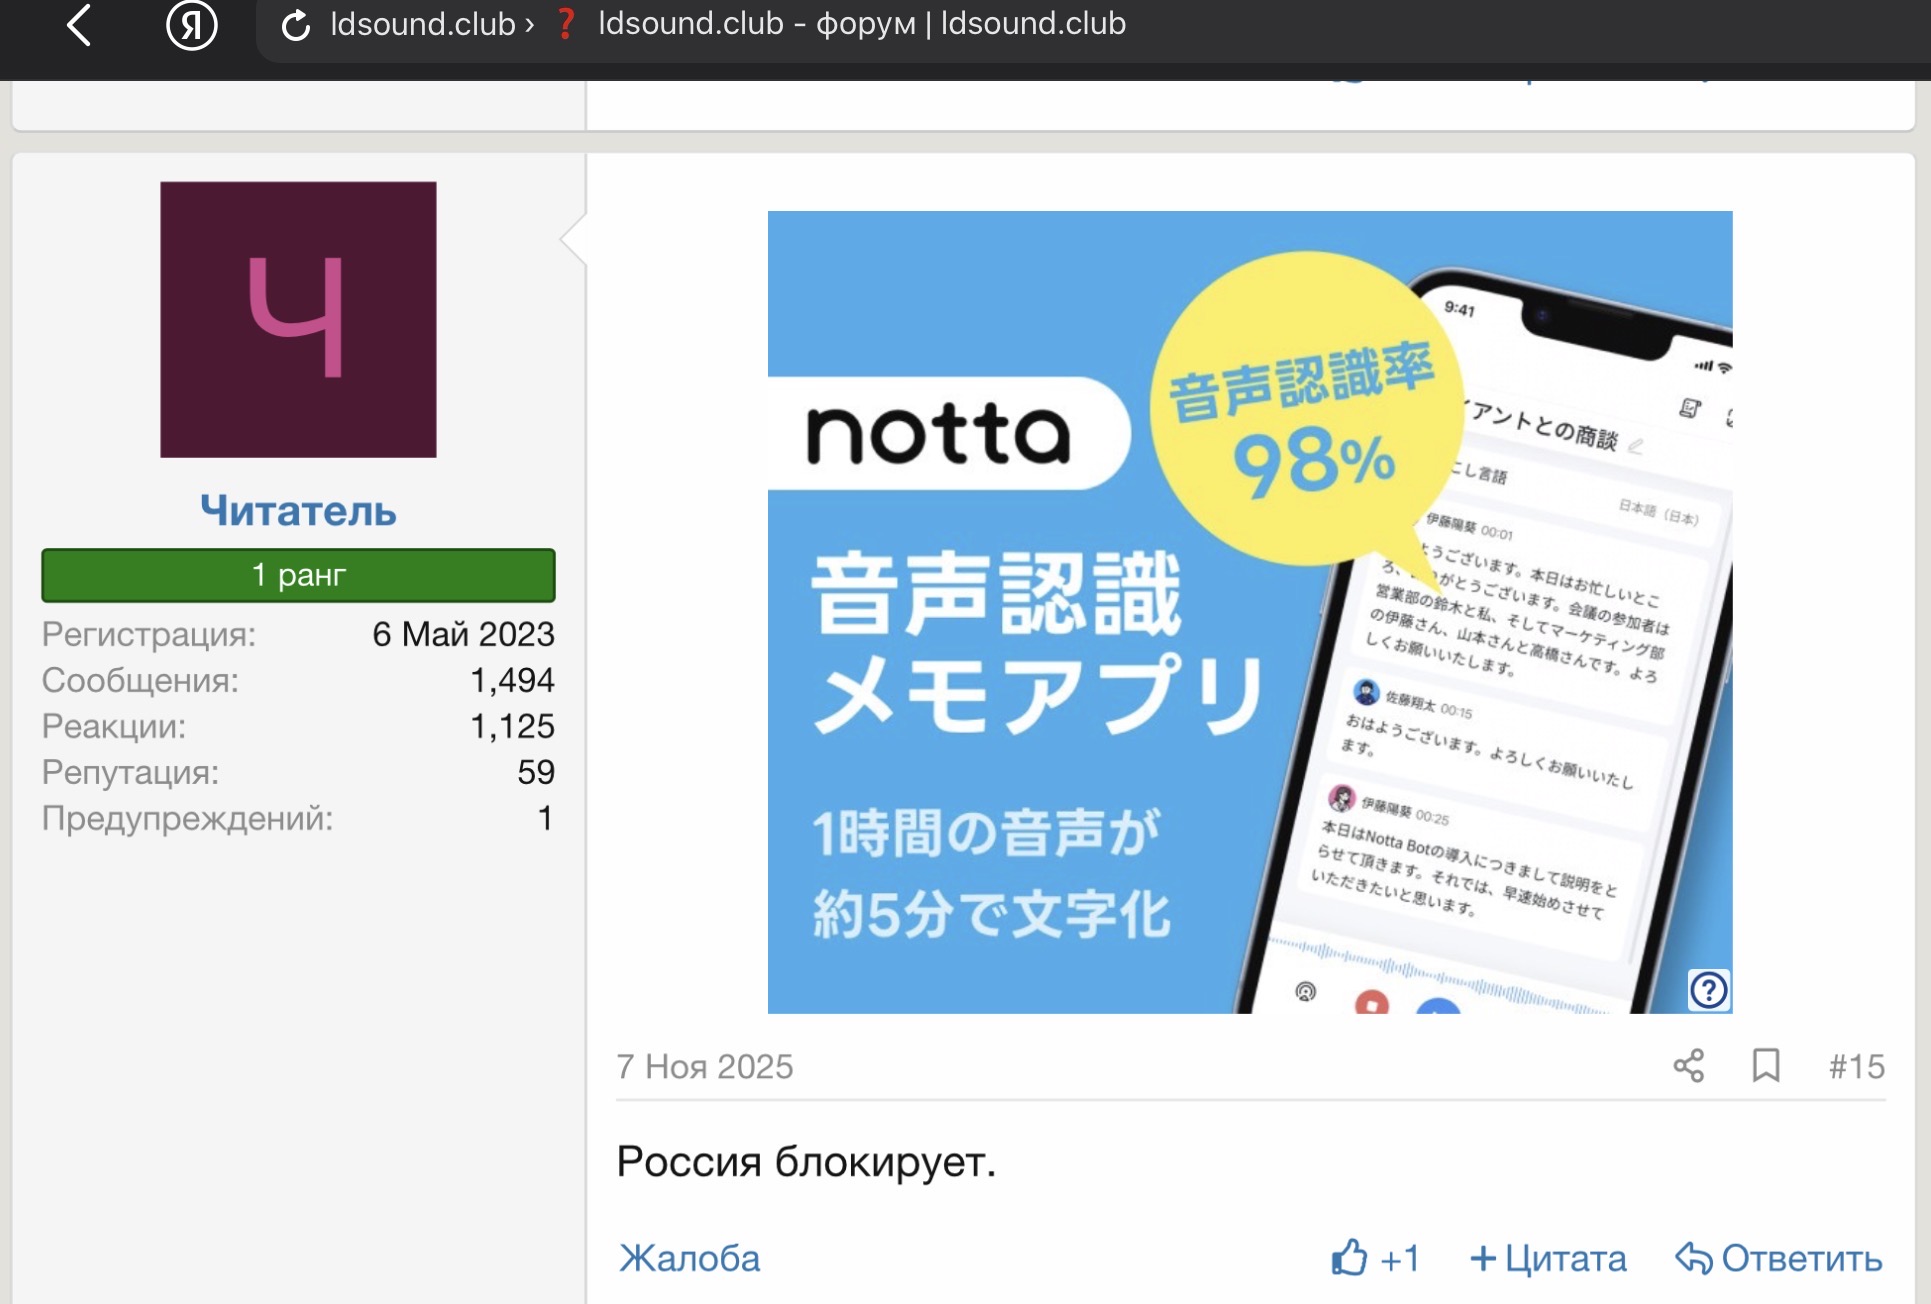The width and height of the screenshot is (1931, 1304).
Task: Click the +1 reaction count
Action: 1400,1258
